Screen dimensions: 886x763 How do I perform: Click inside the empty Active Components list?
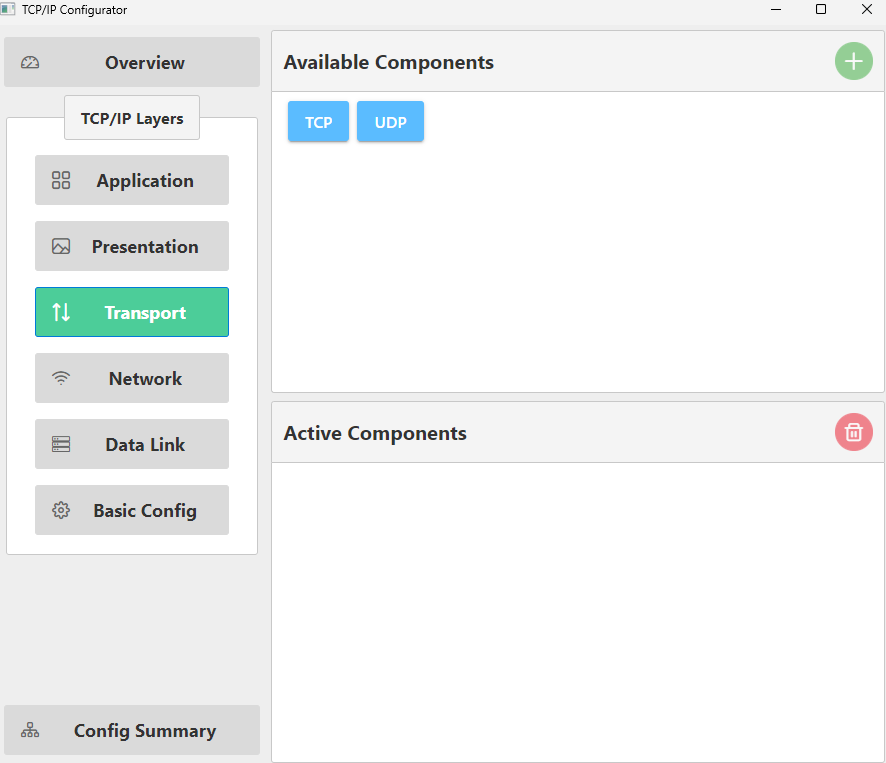click(x=577, y=610)
